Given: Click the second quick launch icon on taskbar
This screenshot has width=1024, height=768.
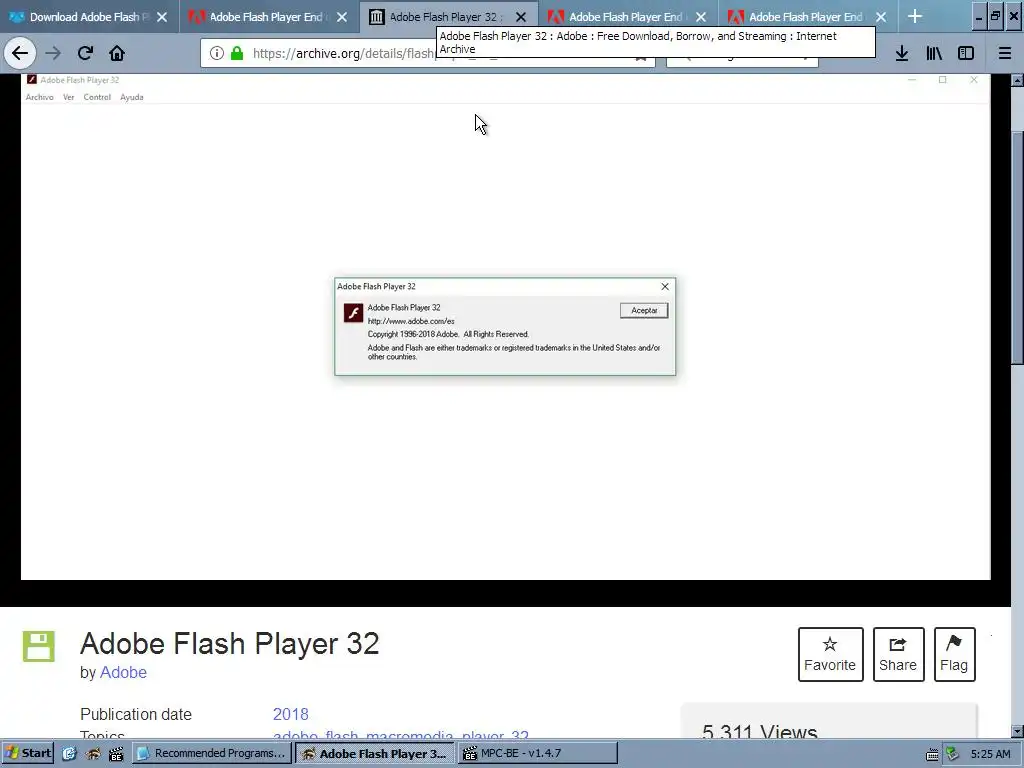Looking at the screenshot, I should tap(93, 754).
